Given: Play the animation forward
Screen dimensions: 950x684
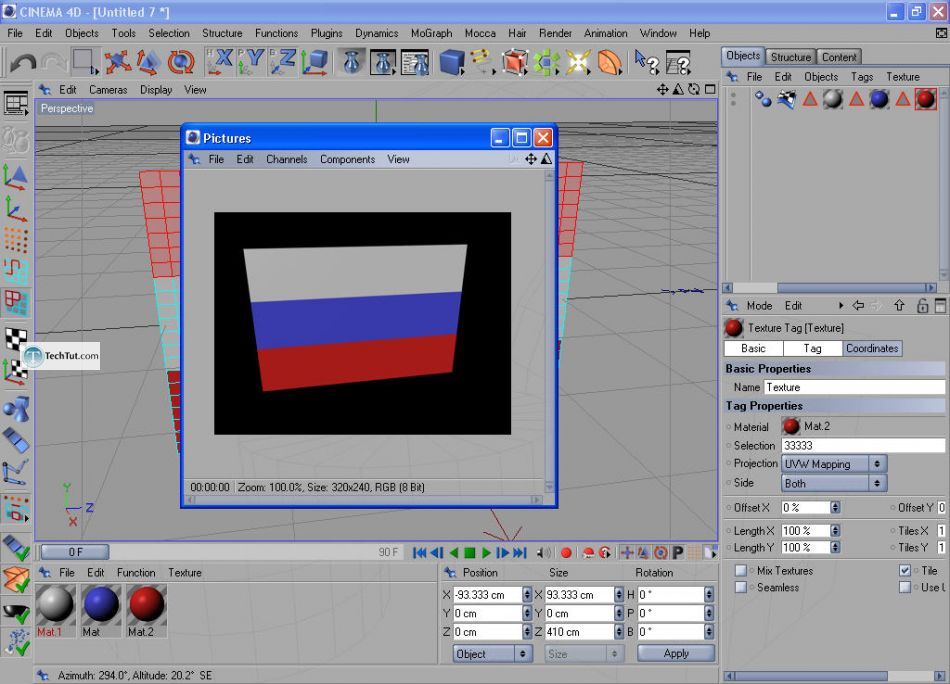Looking at the screenshot, I should [x=486, y=553].
